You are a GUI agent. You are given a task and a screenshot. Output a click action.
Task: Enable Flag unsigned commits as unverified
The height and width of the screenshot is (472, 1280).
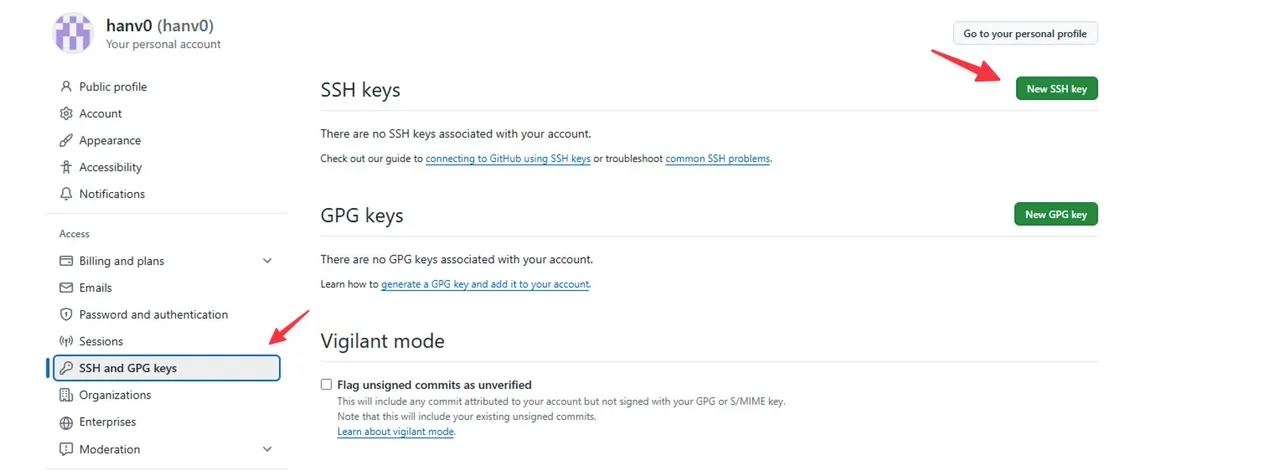[x=326, y=385]
